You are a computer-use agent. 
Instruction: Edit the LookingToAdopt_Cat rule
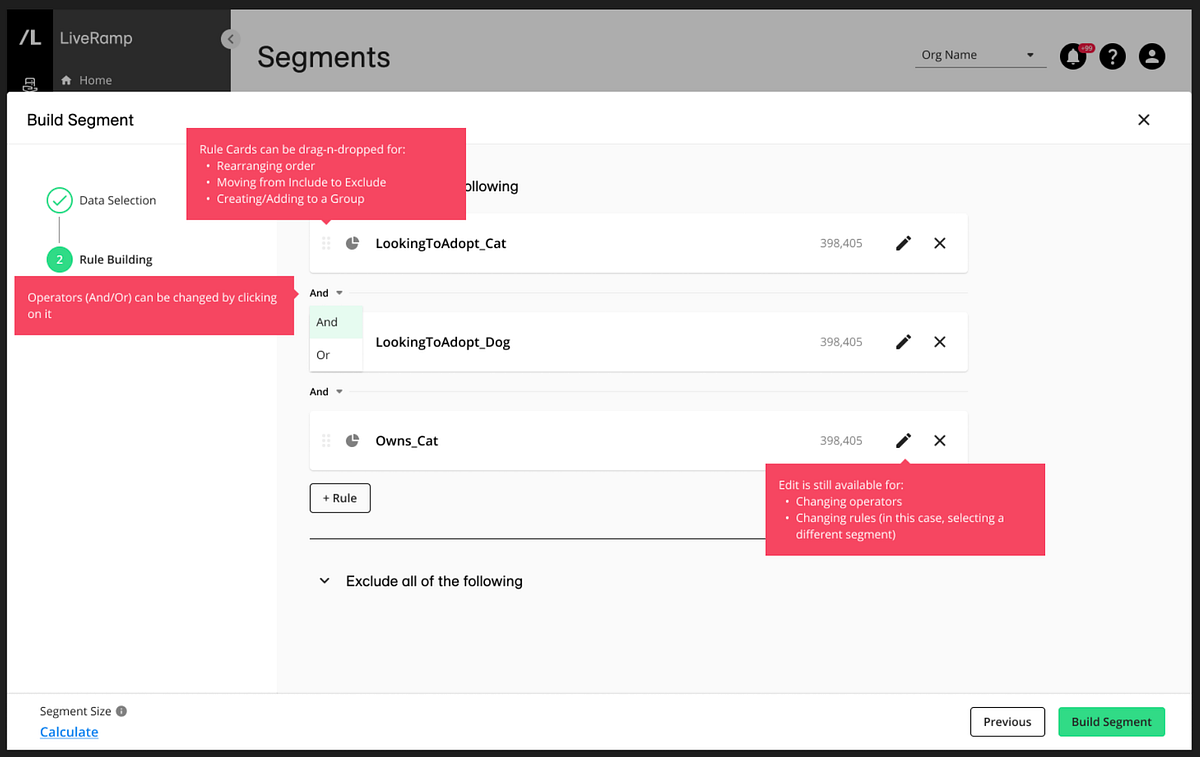(x=903, y=243)
